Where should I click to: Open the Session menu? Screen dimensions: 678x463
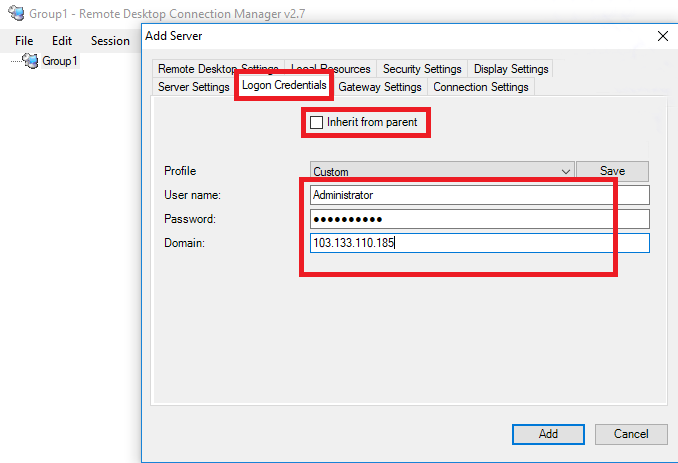pyautogui.click(x=110, y=41)
